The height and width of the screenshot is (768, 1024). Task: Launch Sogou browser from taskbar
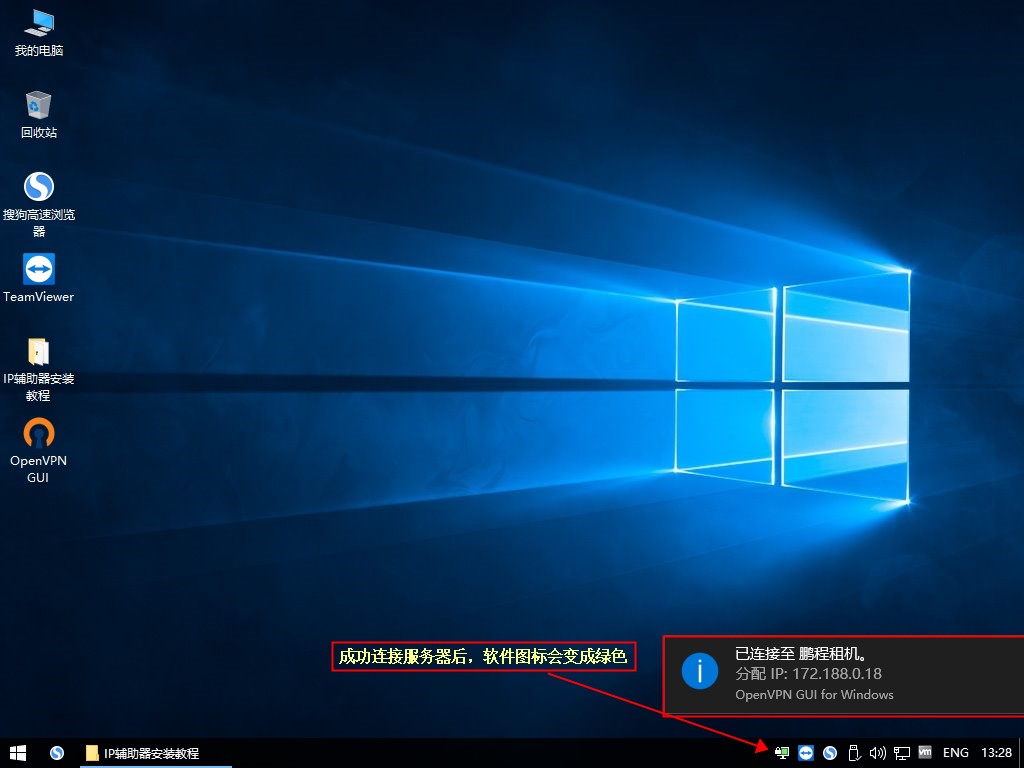pyautogui.click(x=57, y=753)
